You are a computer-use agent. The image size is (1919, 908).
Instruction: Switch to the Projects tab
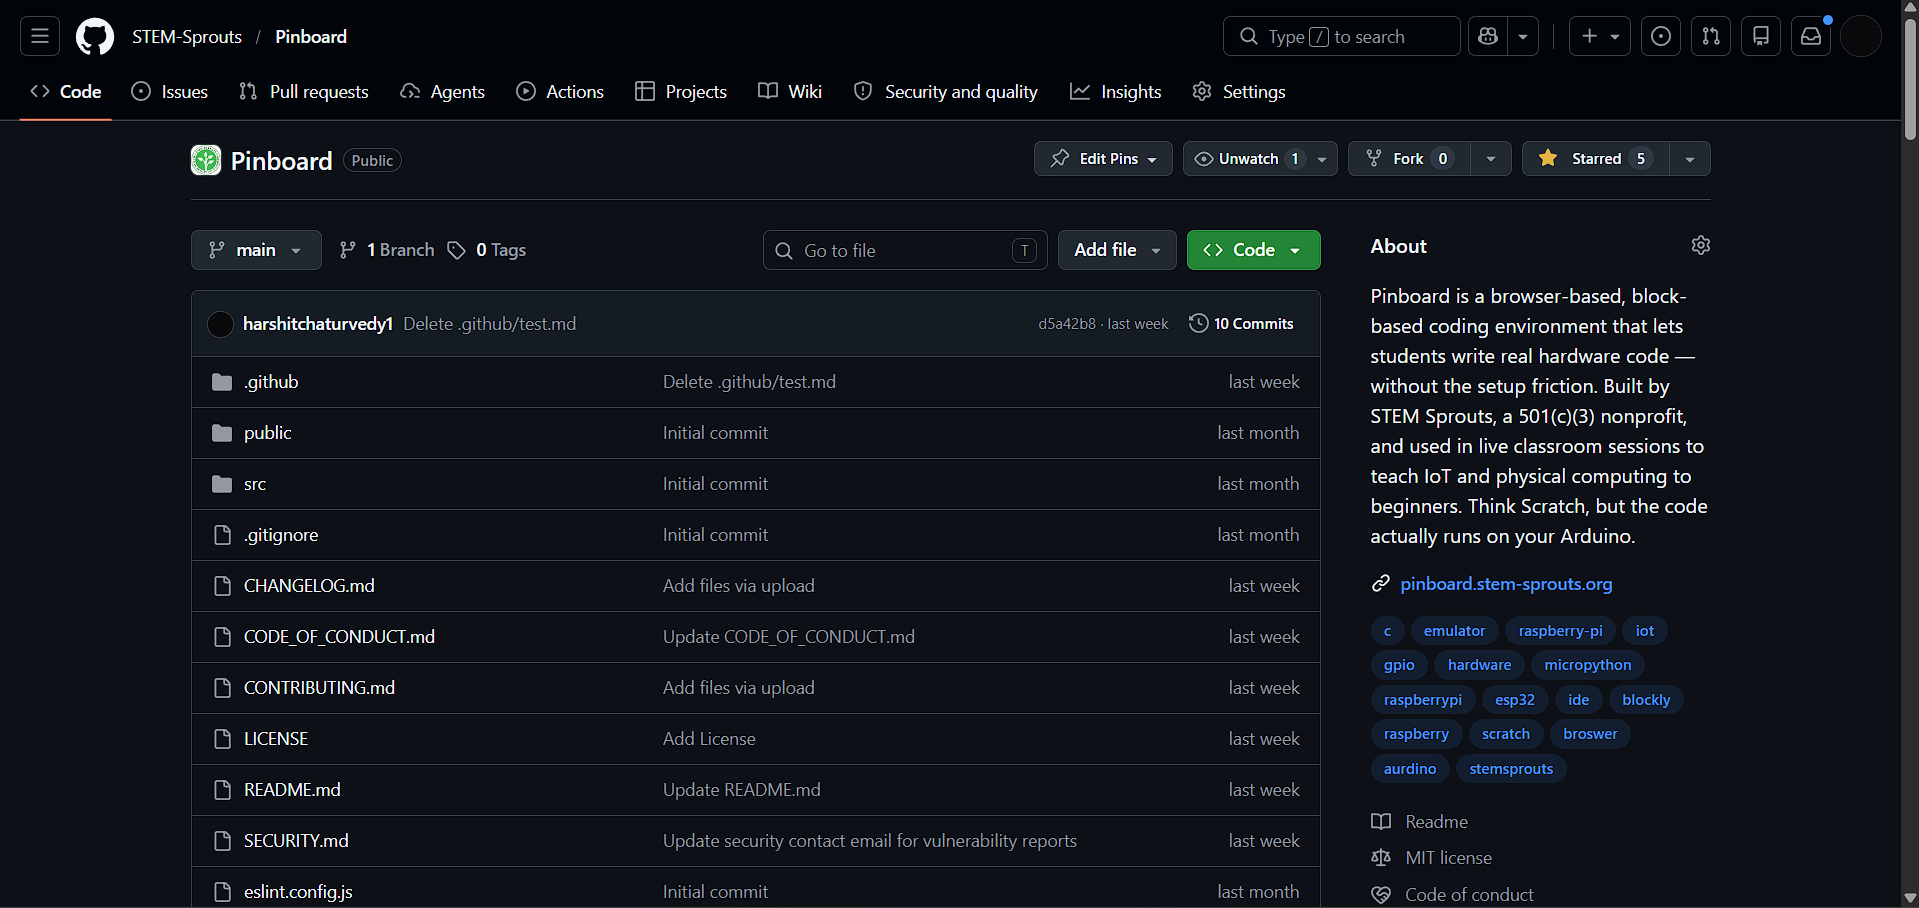coord(681,92)
